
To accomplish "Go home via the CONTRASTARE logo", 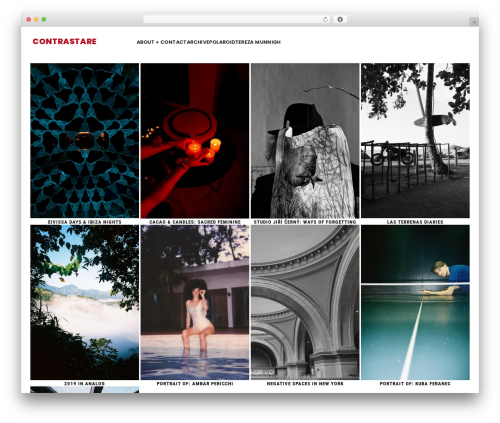I will [x=65, y=41].
